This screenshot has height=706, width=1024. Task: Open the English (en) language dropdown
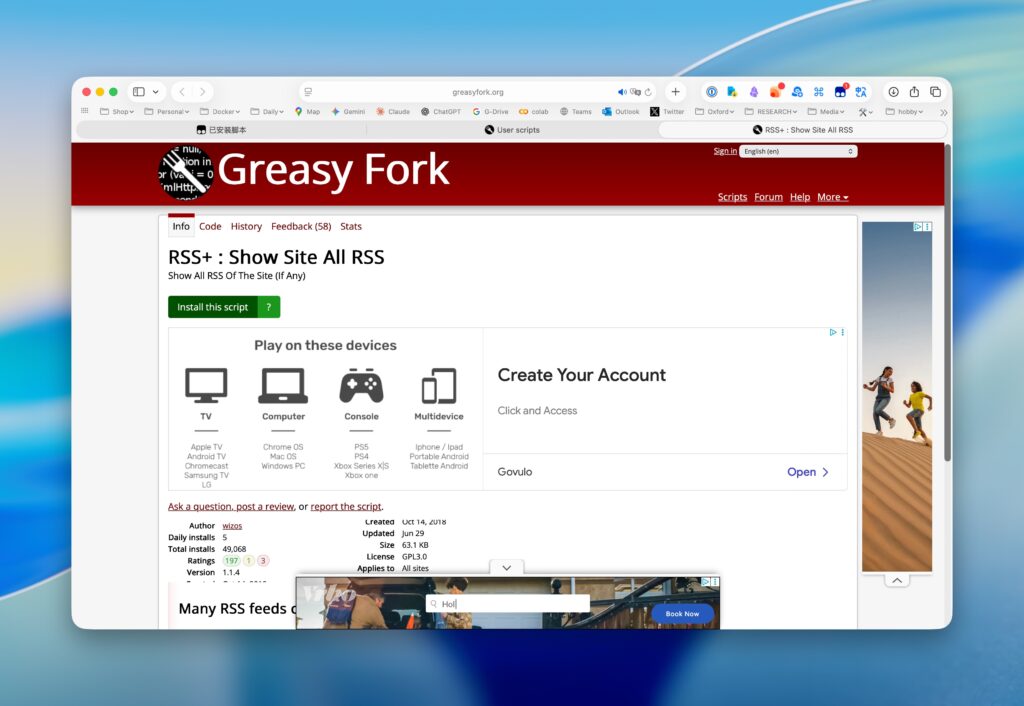point(798,152)
